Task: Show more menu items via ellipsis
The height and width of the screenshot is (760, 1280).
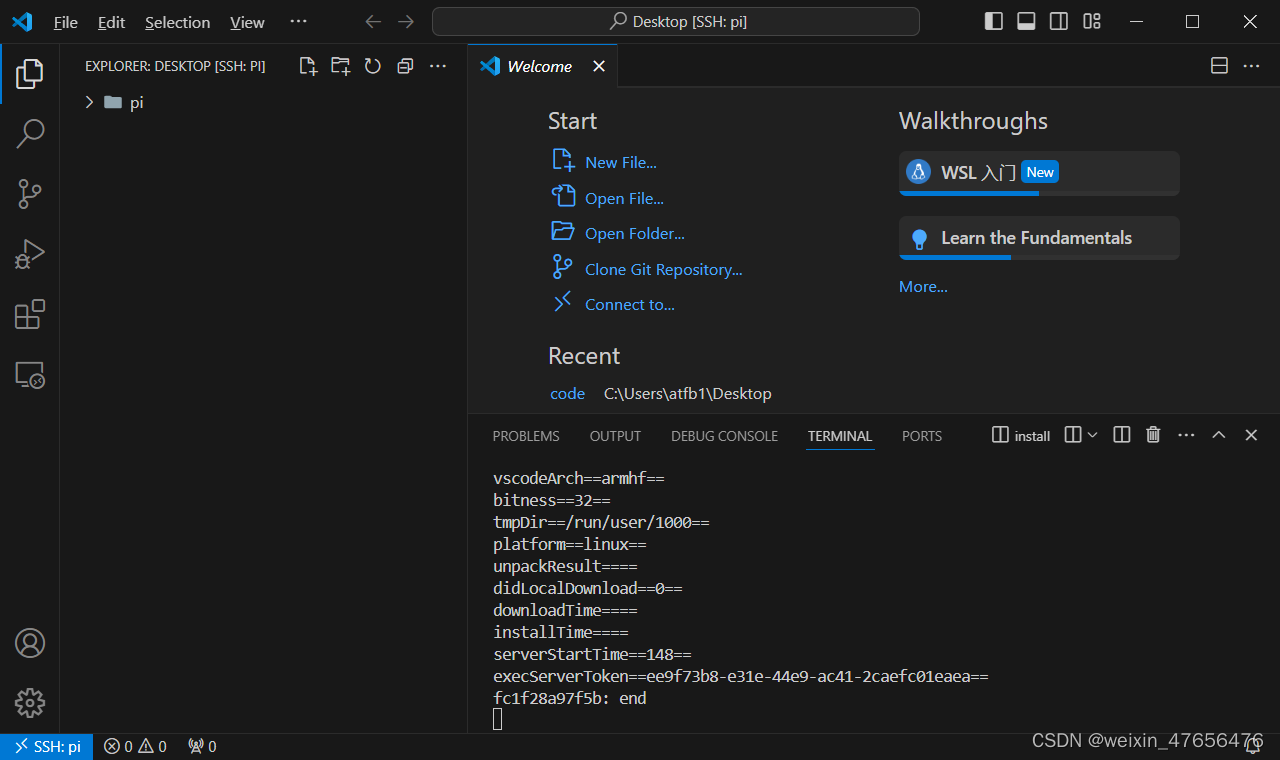Action: click(298, 22)
